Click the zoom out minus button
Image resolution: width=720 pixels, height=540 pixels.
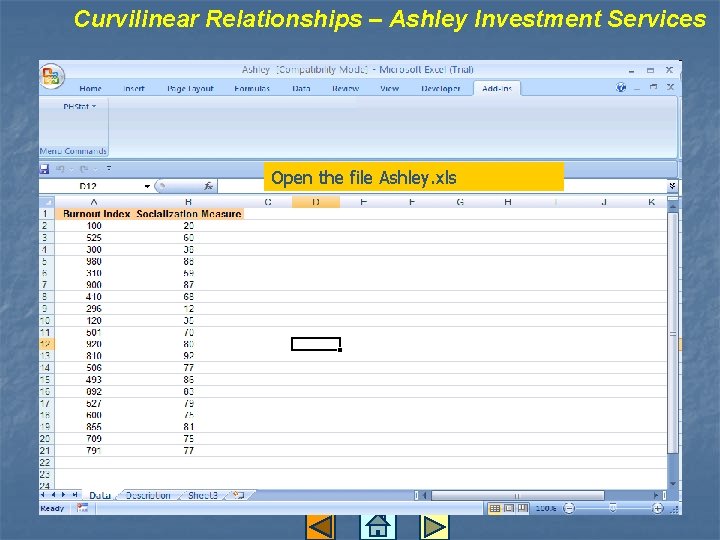(569, 508)
